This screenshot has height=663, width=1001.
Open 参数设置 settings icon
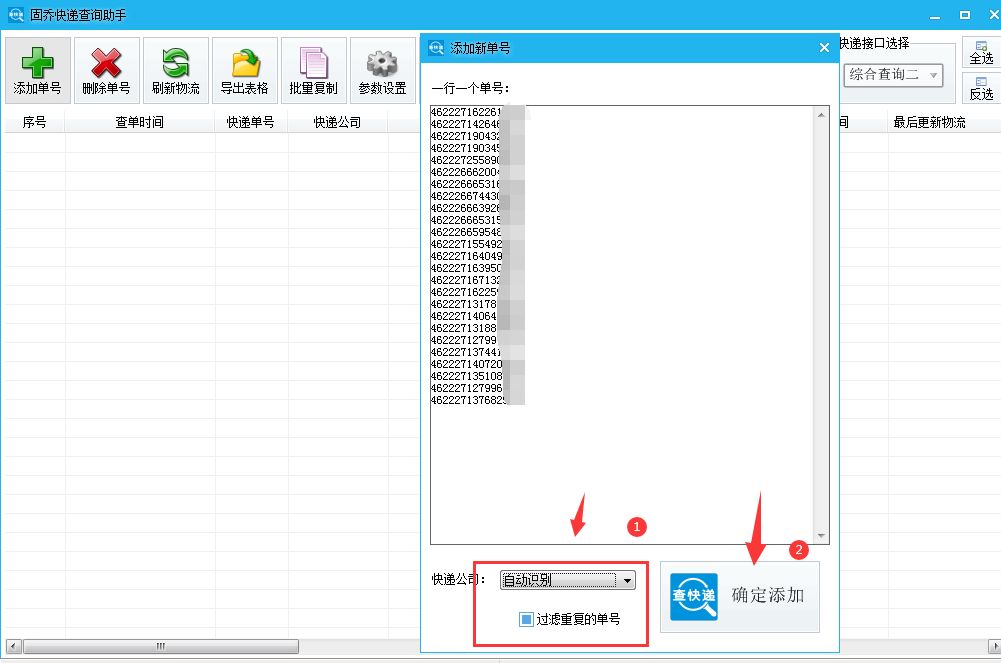[382, 68]
